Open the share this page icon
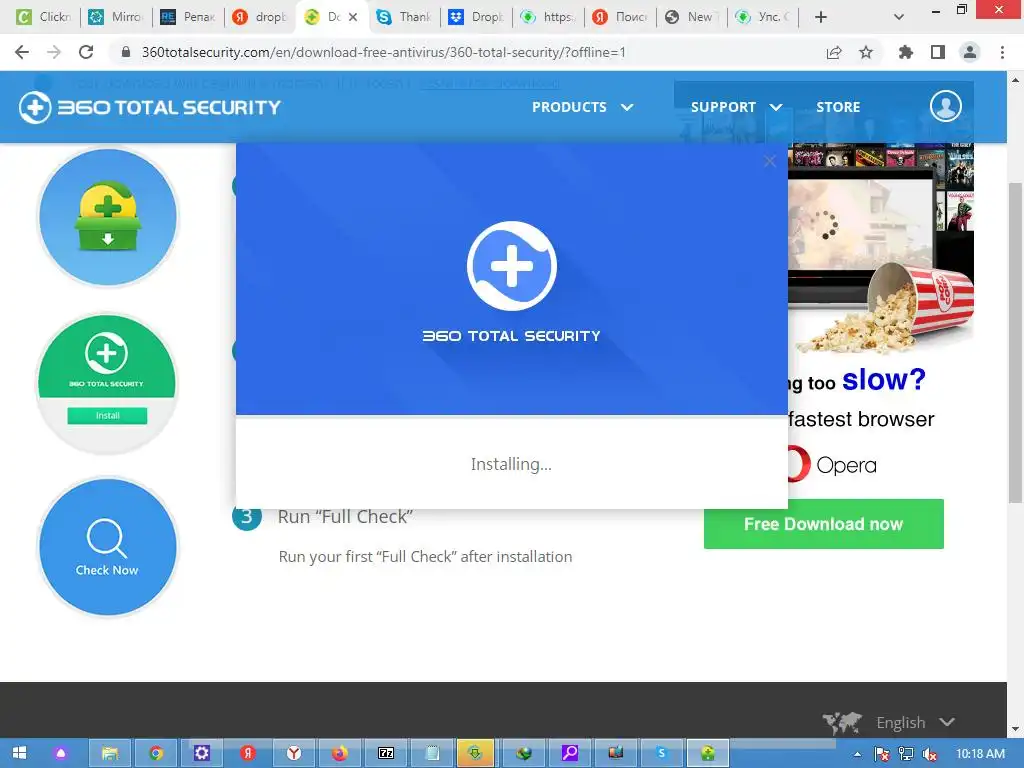1024x768 pixels. click(834, 52)
